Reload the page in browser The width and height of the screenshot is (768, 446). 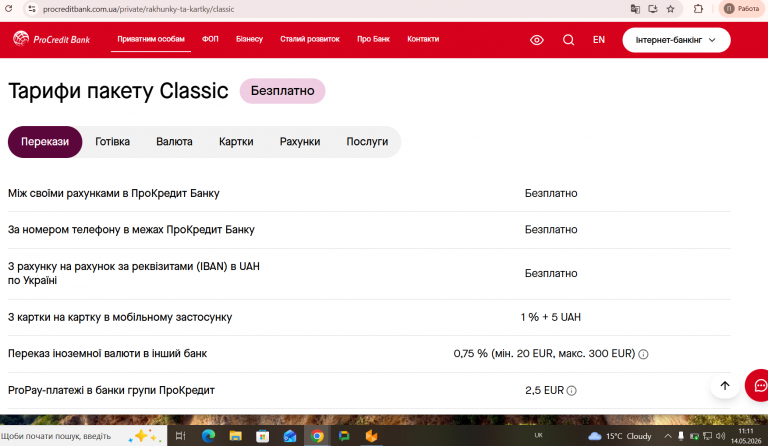click(x=8, y=9)
